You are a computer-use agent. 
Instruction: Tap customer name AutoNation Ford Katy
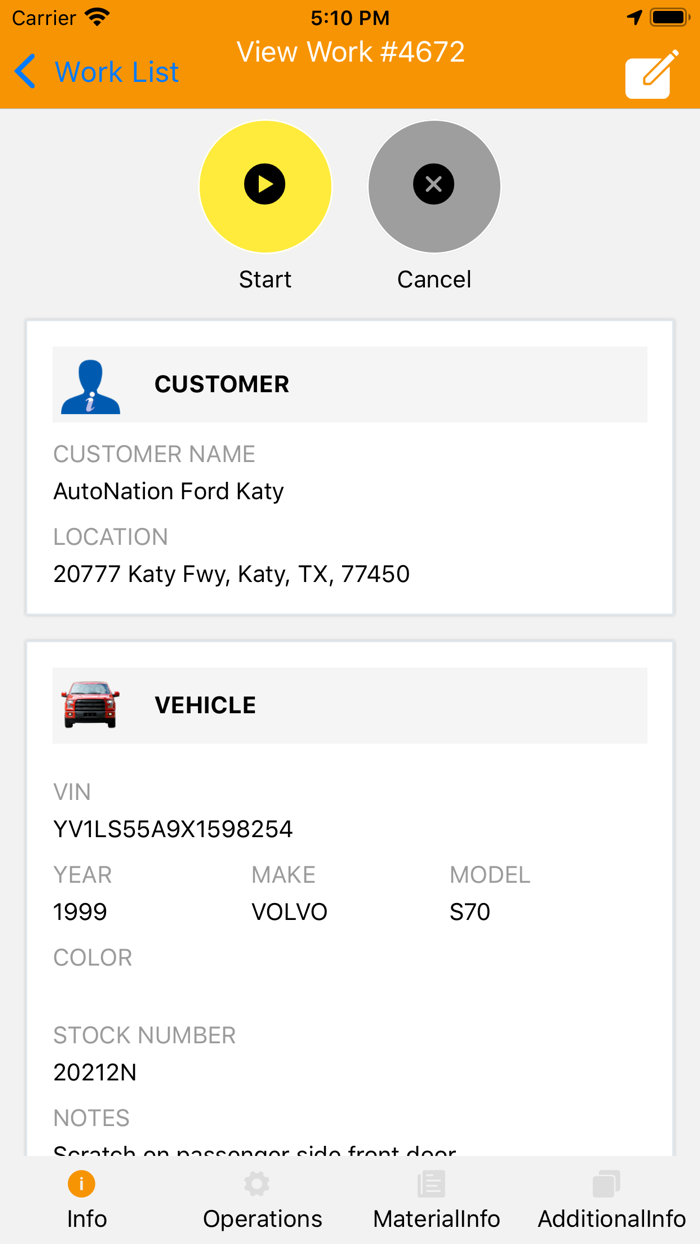168,491
